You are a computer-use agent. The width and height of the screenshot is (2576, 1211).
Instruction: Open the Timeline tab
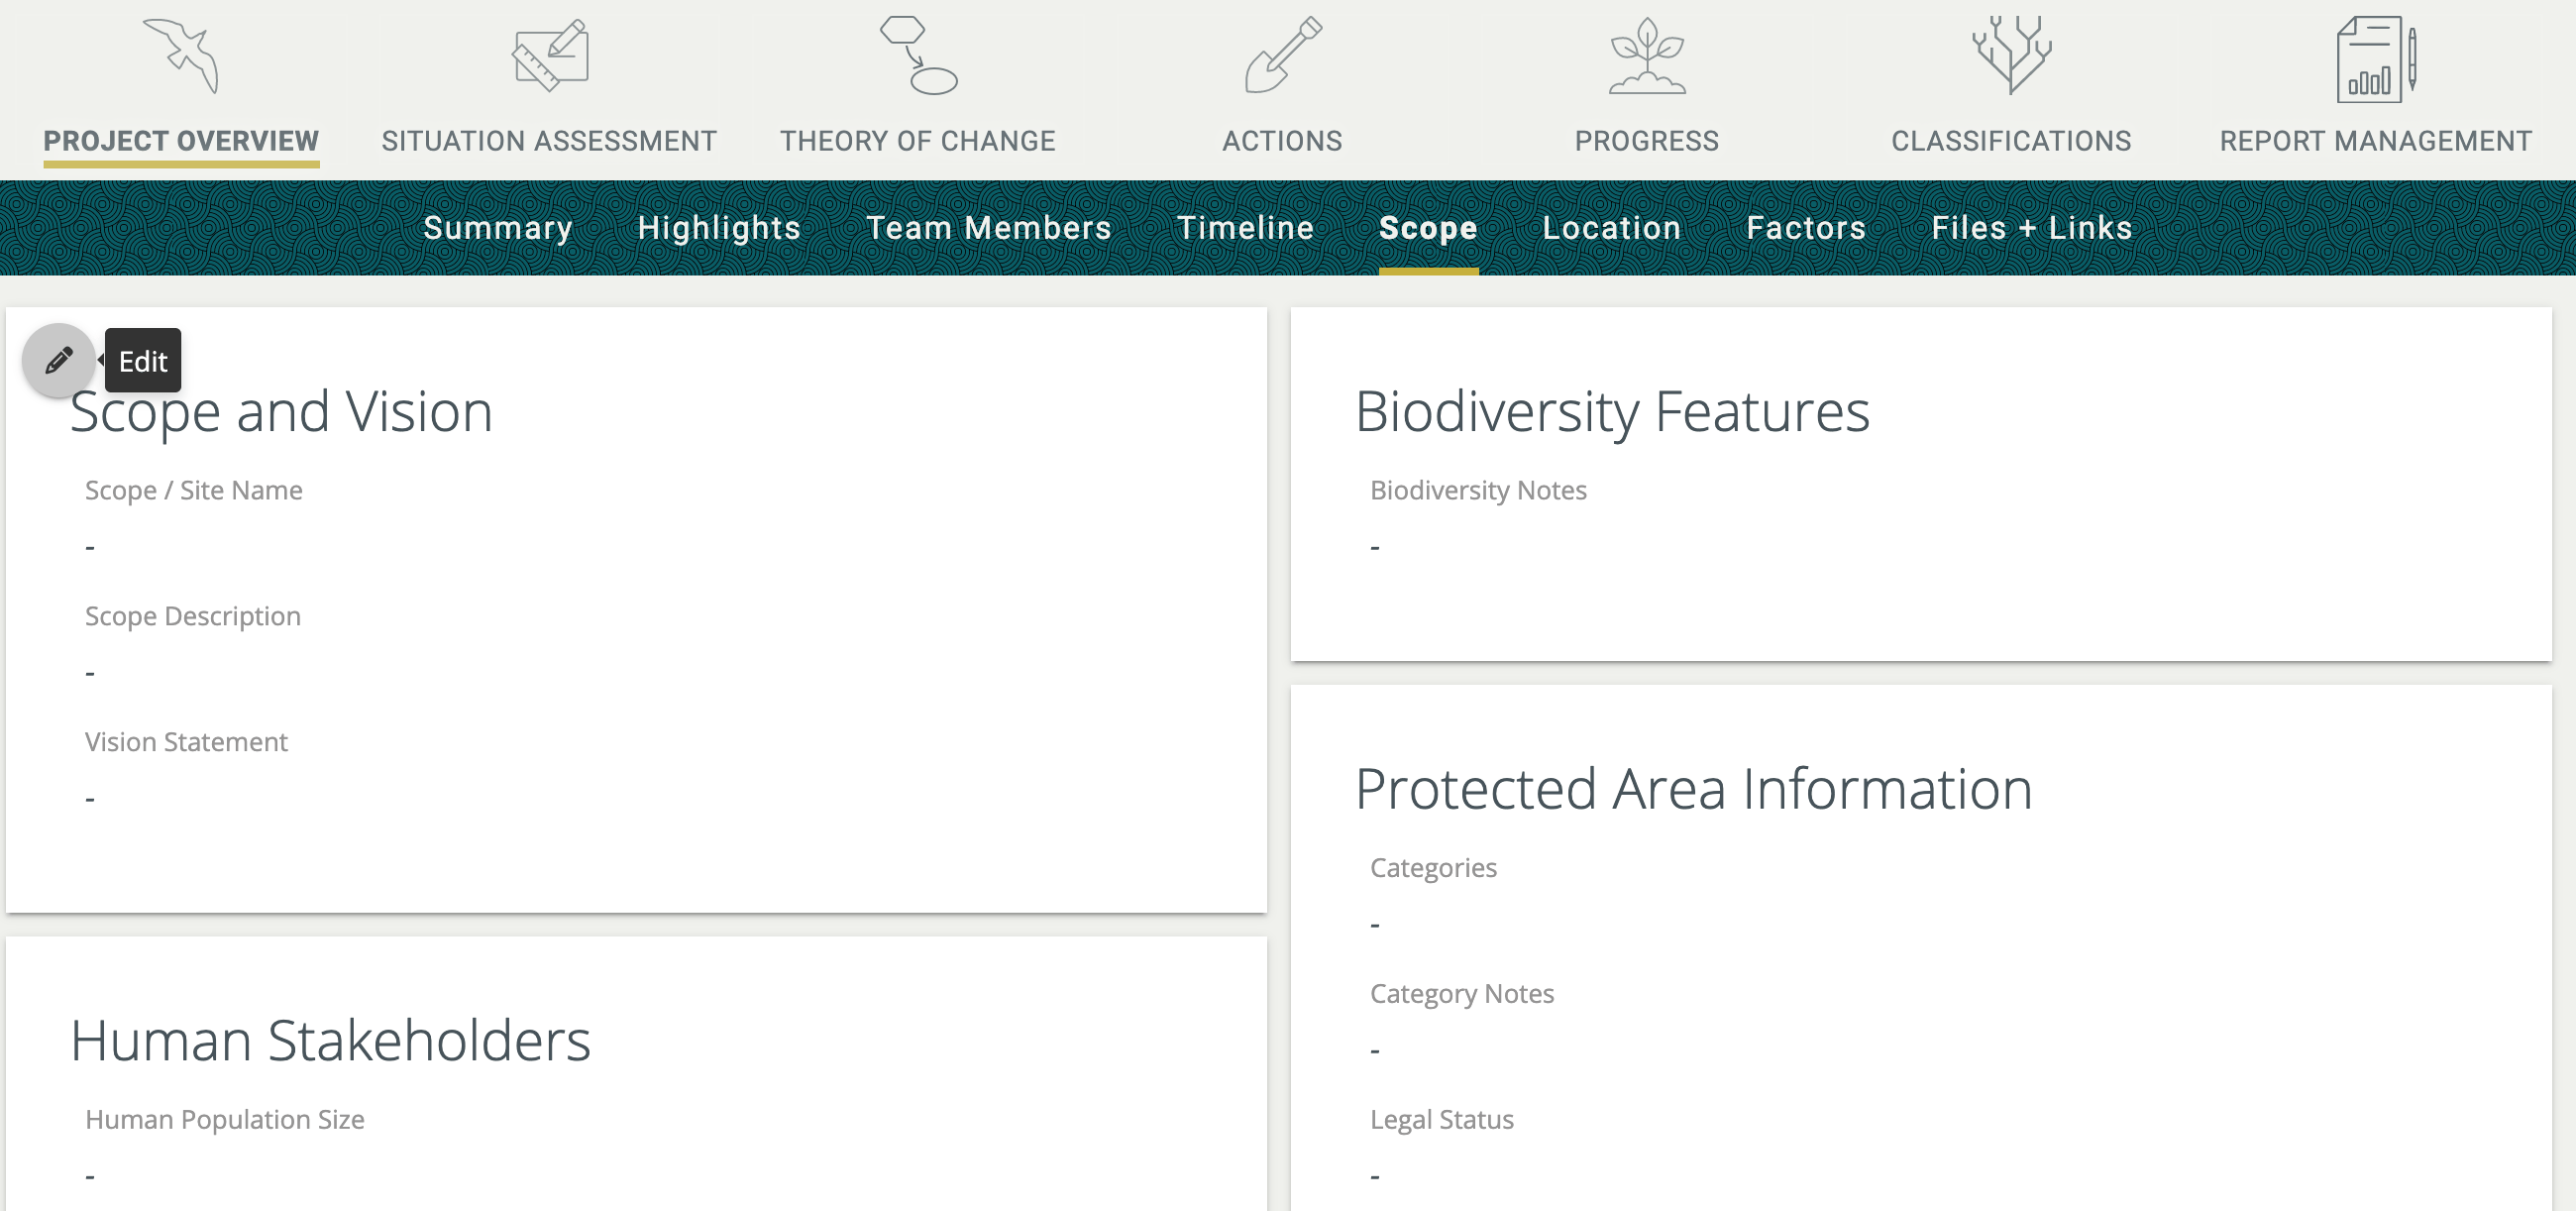pos(1245,228)
